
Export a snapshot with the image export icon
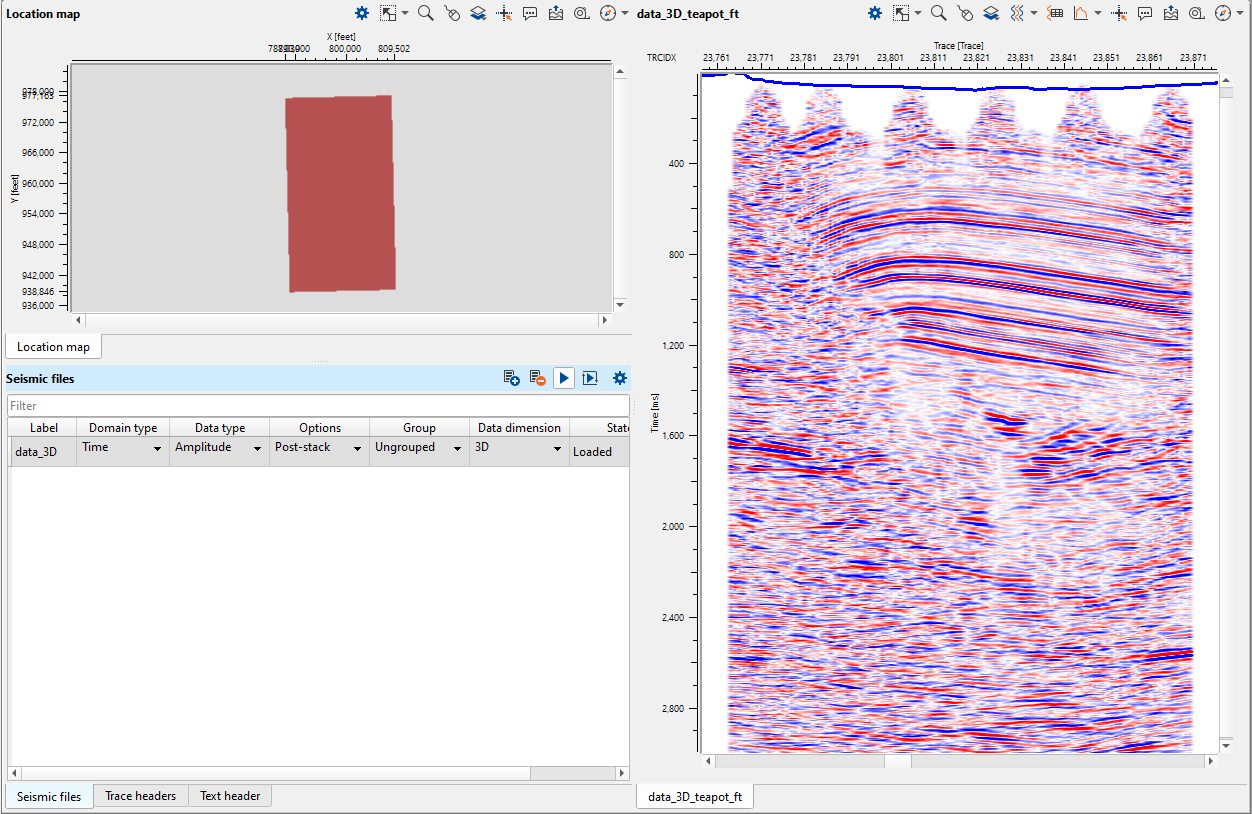click(x=1171, y=13)
